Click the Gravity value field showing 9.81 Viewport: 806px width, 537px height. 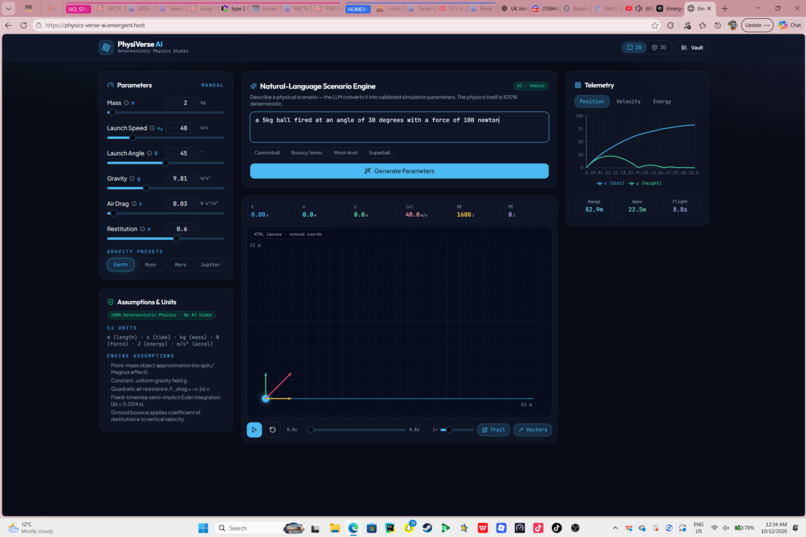click(x=181, y=178)
